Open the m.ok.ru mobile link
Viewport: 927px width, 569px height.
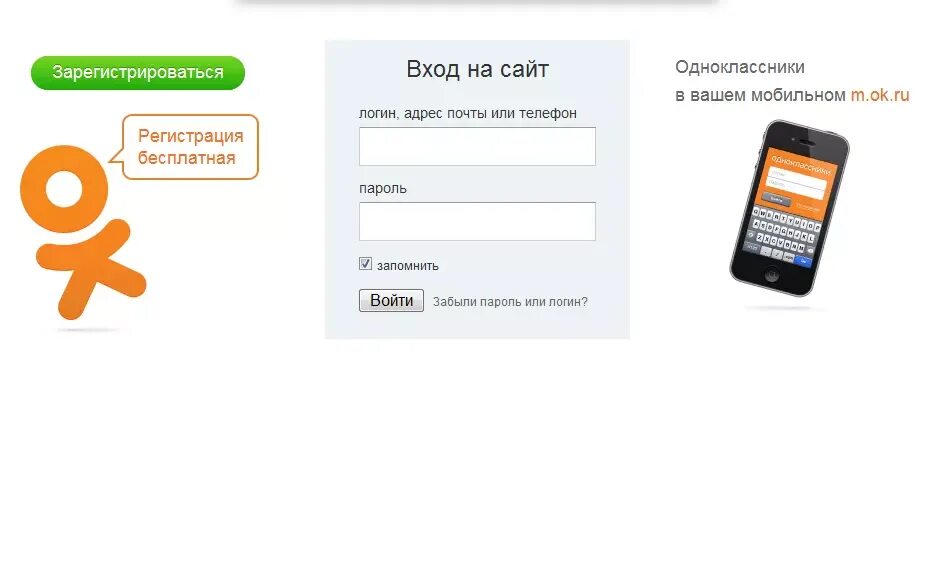pos(880,95)
